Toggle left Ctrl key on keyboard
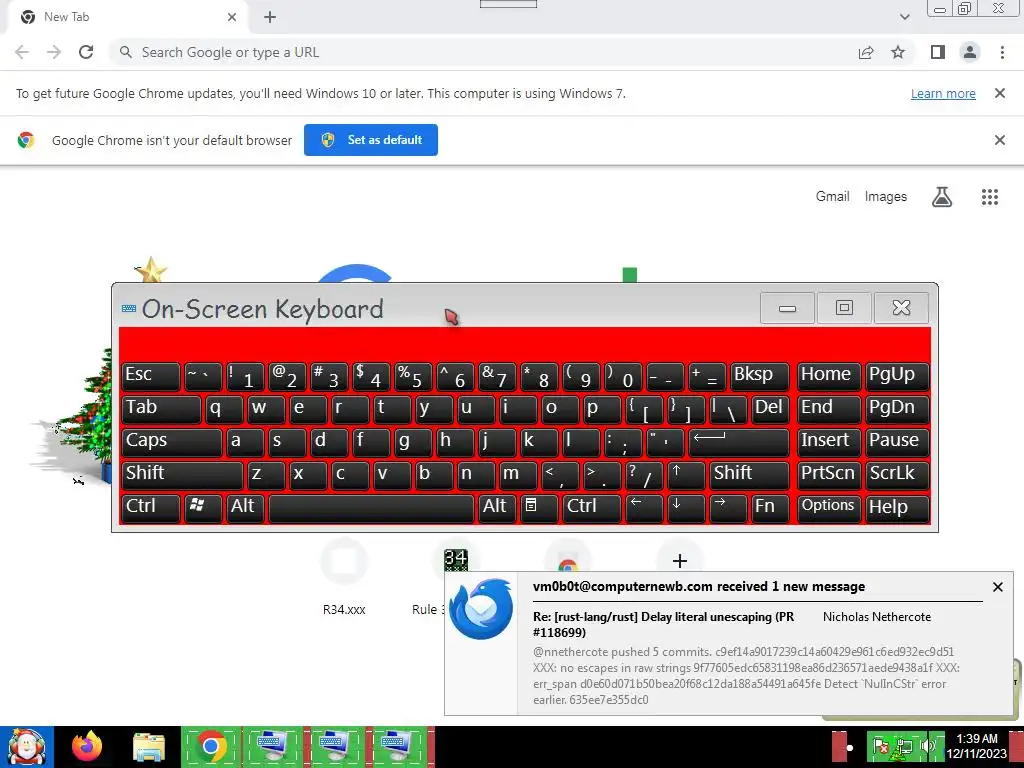 click(x=151, y=507)
